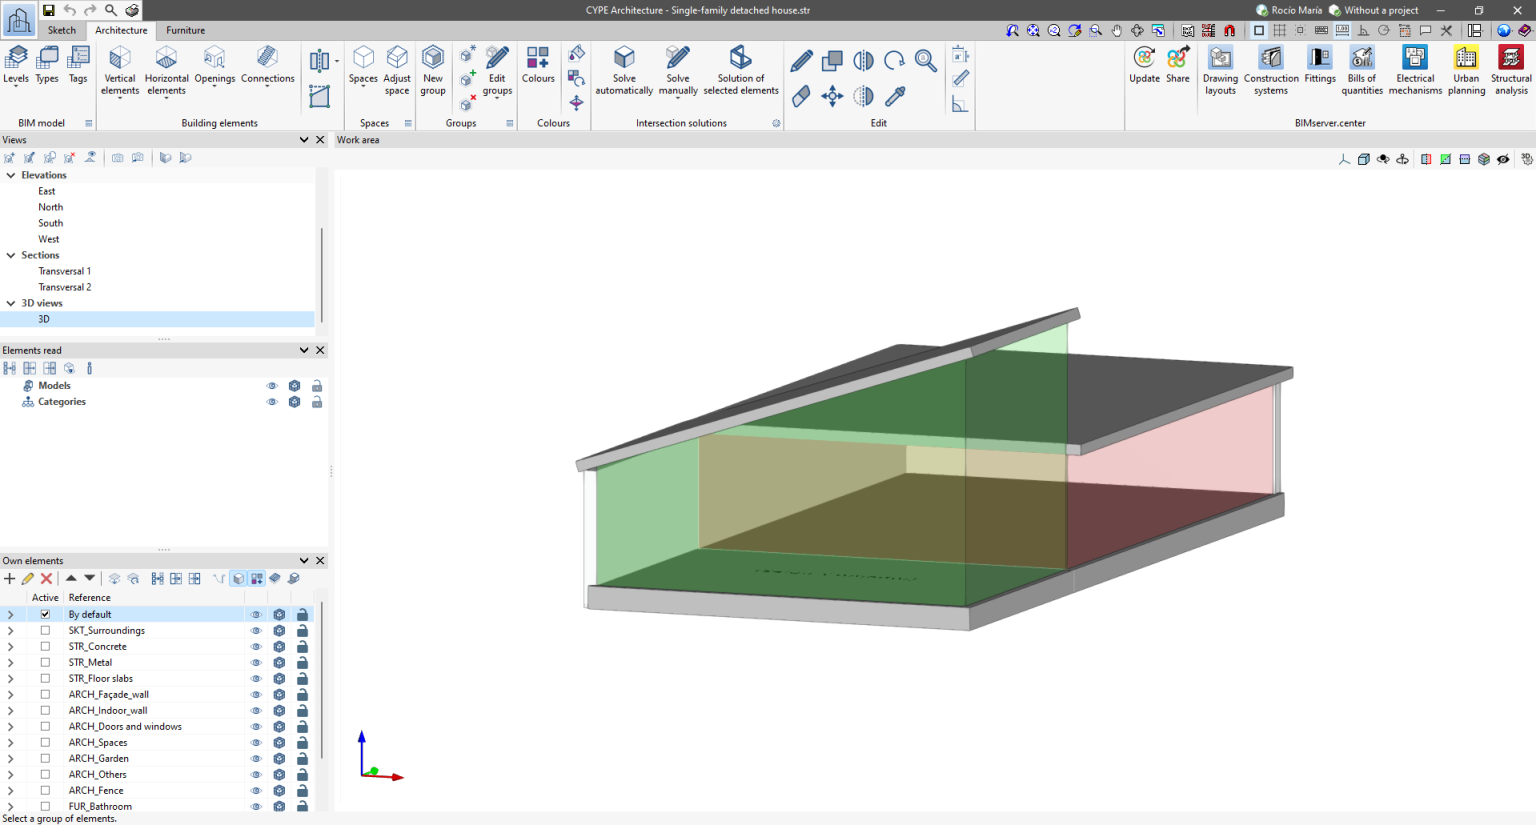Open the Sketch ribbon tab
The width and height of the screenshot is (1536, 825).
pos(61,30)
